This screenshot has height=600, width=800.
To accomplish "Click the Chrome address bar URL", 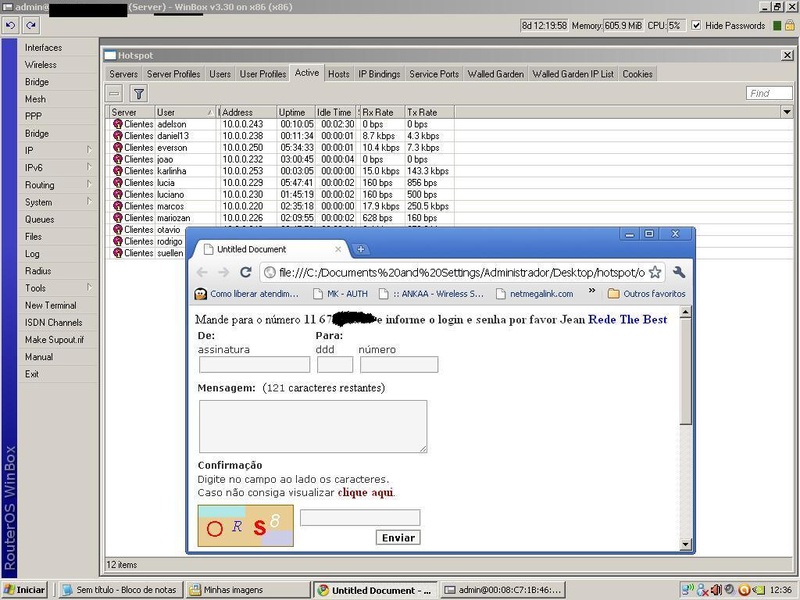I will point(462,272).
